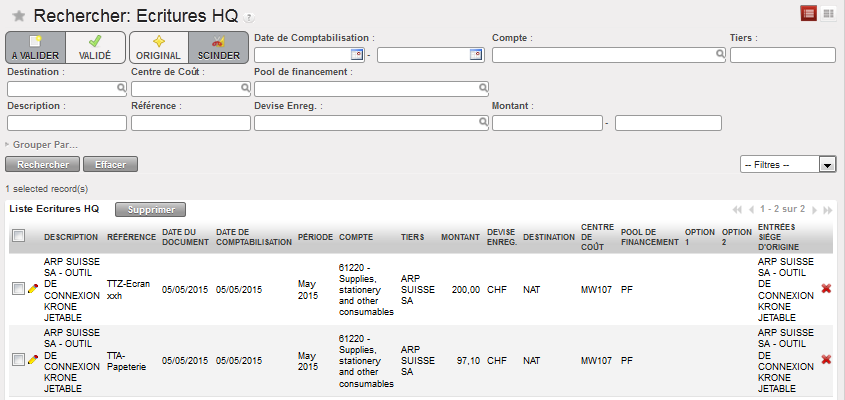Toggle the SCINDER filter
This screenshot has height=400, width=845.
point(218,47)
